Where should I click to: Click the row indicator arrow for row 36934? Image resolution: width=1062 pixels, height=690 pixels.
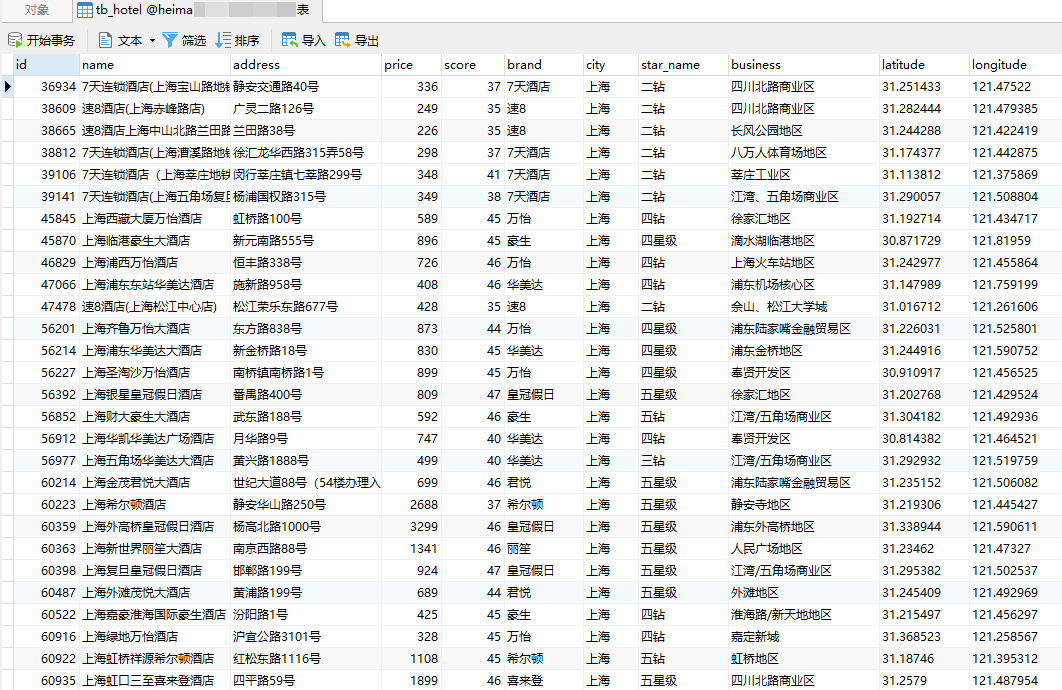8,87
